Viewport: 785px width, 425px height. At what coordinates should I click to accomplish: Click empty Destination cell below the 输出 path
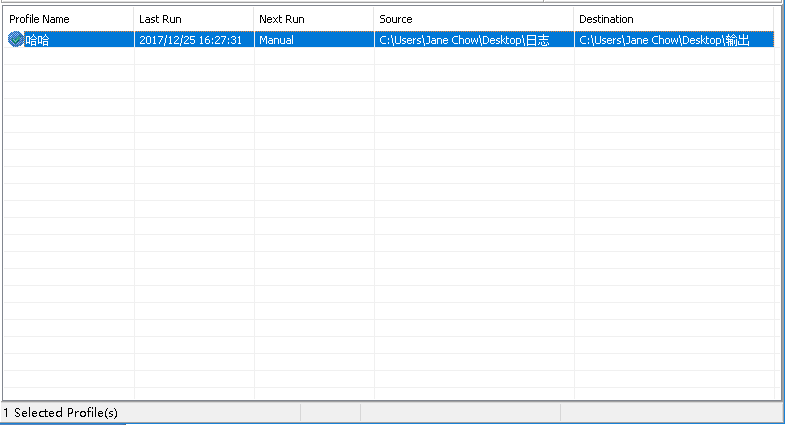(674, 57)
